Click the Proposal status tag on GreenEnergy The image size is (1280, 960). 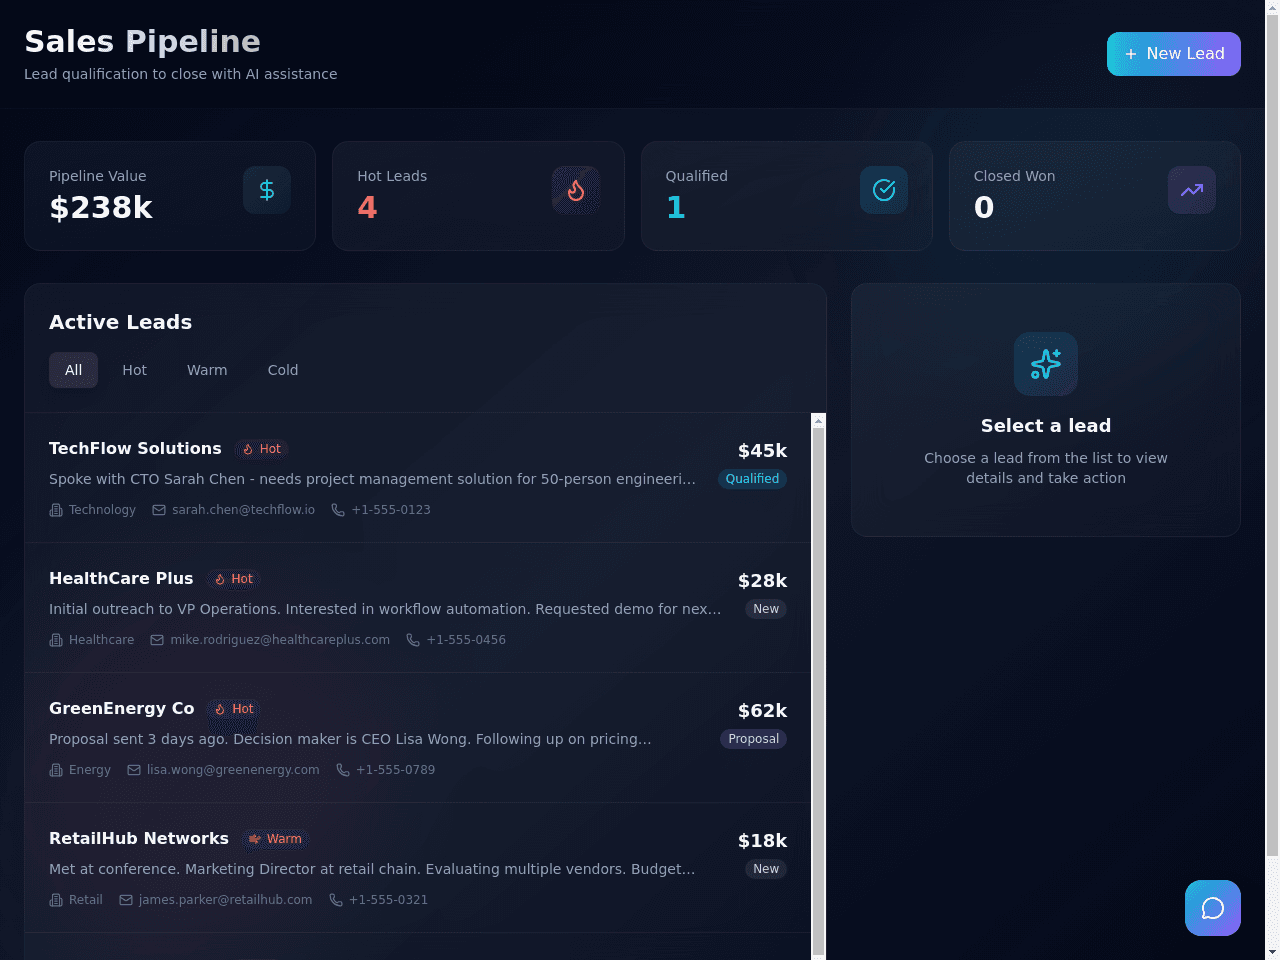pos(753,739)
